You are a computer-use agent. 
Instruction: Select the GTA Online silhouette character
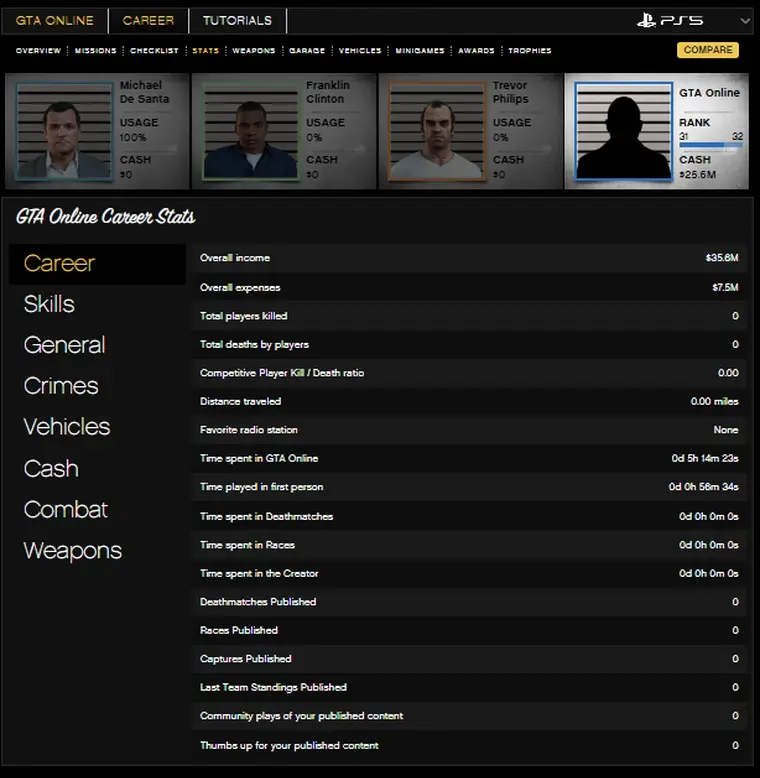point(624,130)
